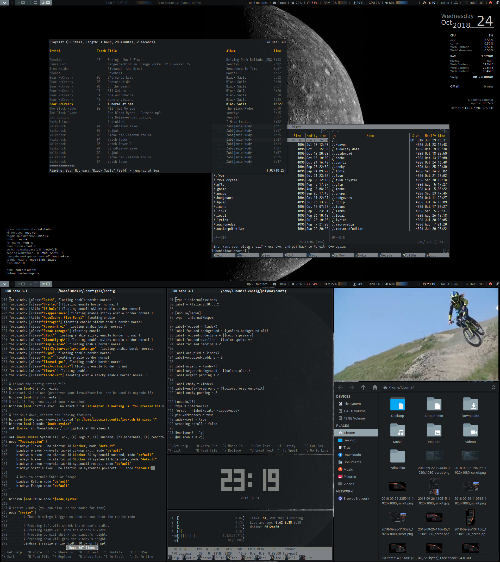Click the 23:19 terminal clock
Image resolution: width=500 pixels, height=563 pixels.
click(x=250, y=480)
